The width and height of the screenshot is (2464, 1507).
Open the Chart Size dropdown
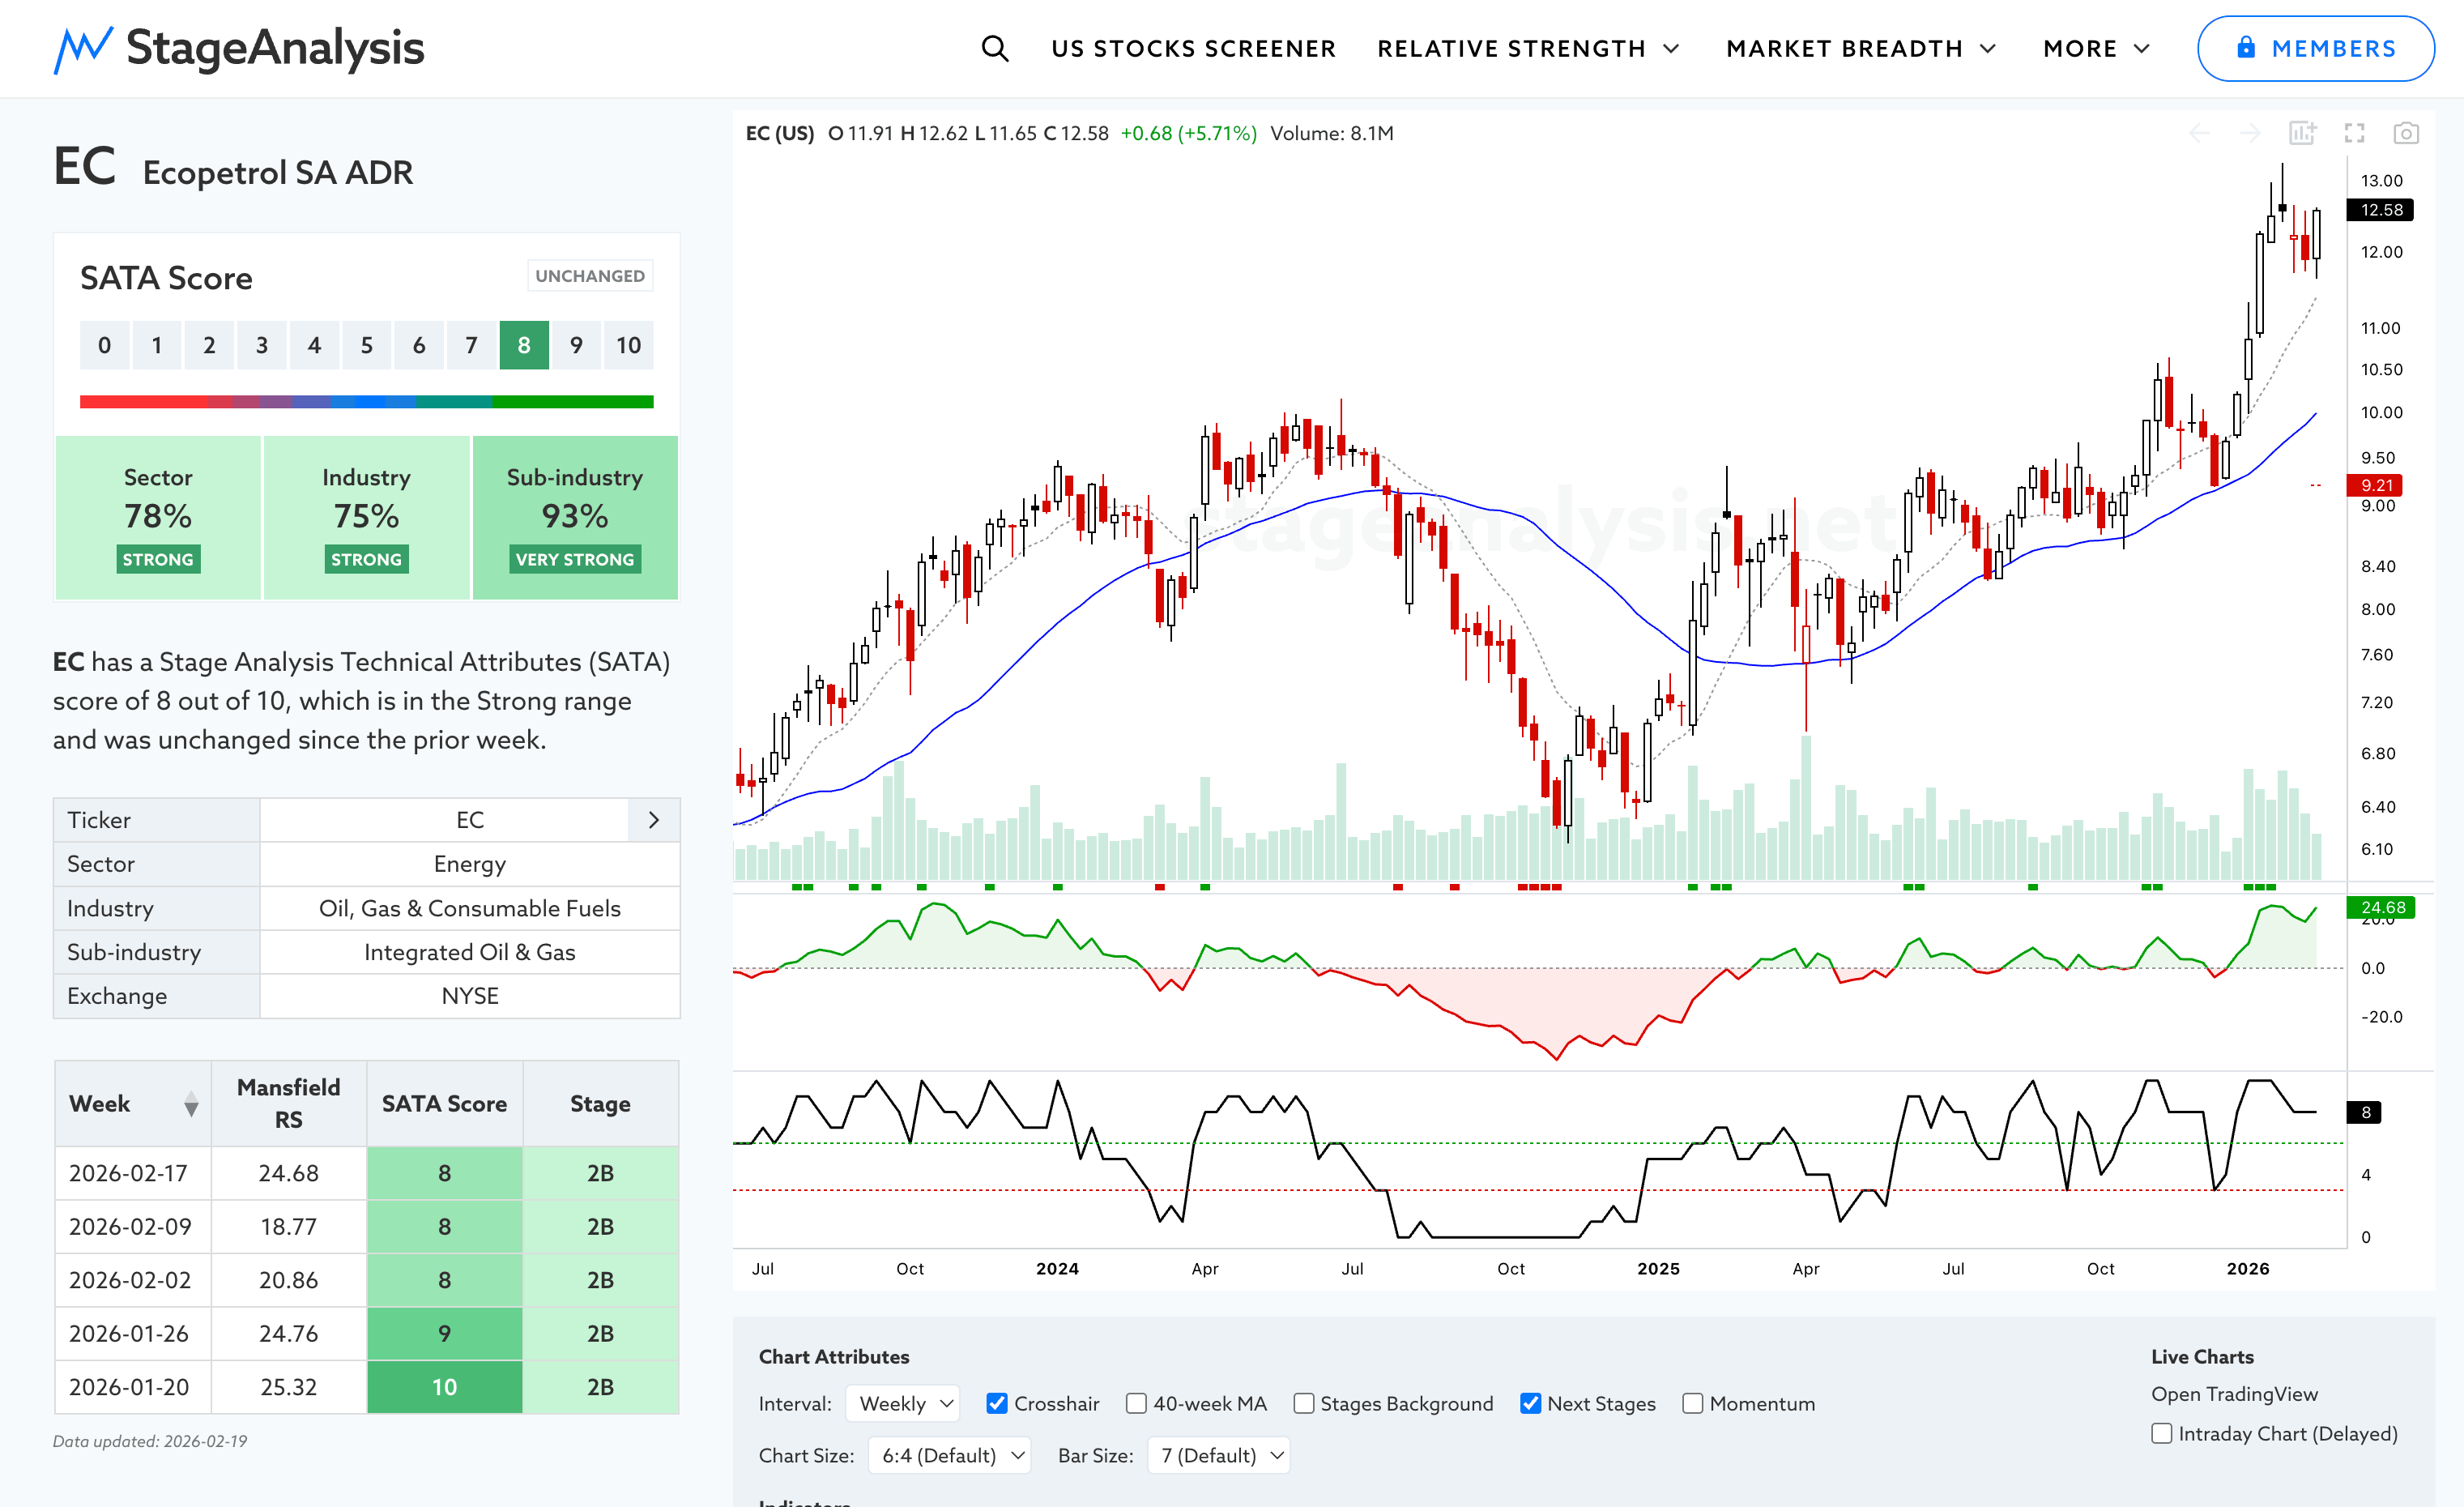pos(950,1455)
